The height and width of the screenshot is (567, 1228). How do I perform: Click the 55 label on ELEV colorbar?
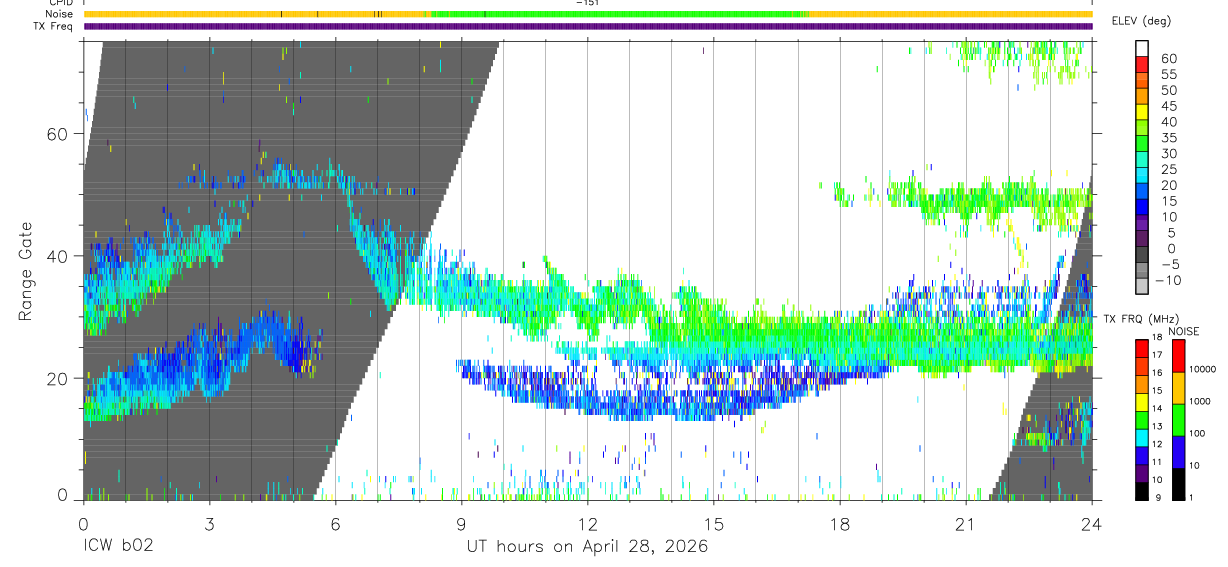(1168, 75)
